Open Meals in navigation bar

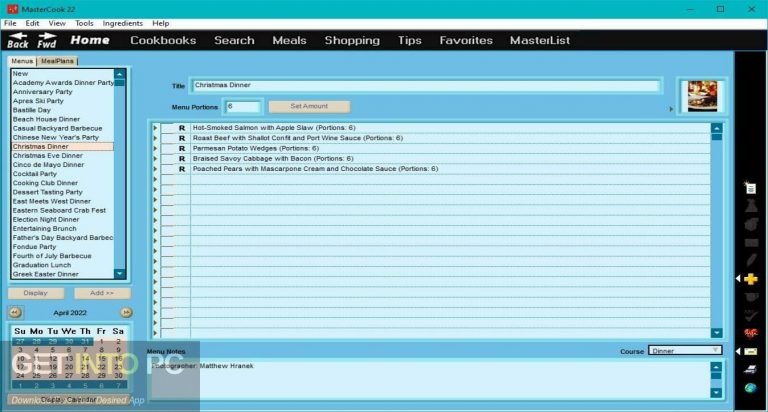point(289,40)
